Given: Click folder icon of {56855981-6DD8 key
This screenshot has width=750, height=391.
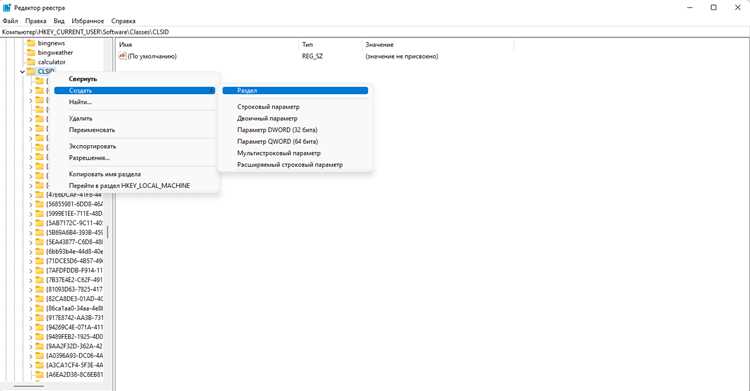Looking at the screenshot, I should (40, 204).
